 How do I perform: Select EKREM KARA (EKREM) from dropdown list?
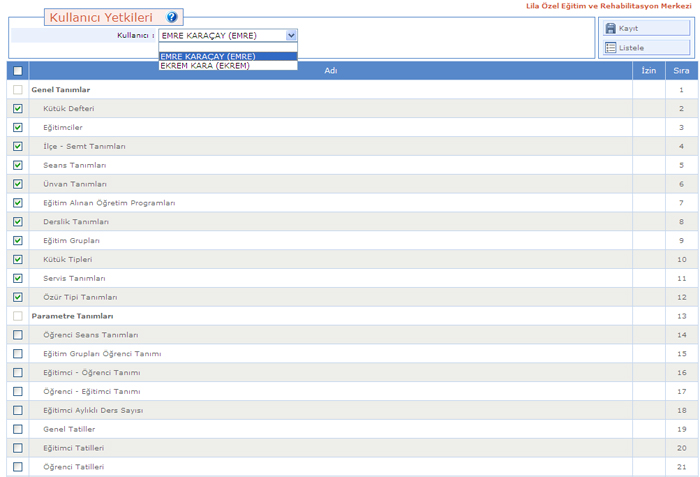(x=205, y=66)
